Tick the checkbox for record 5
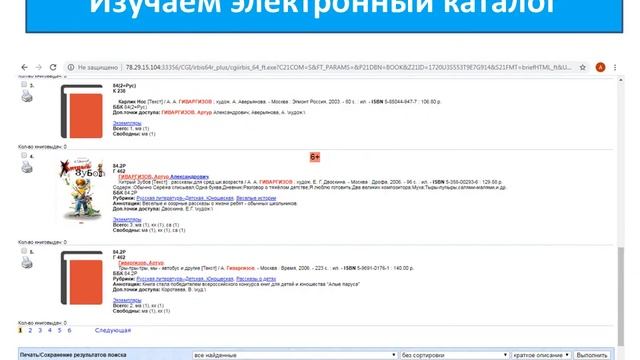 pos(24,251)
